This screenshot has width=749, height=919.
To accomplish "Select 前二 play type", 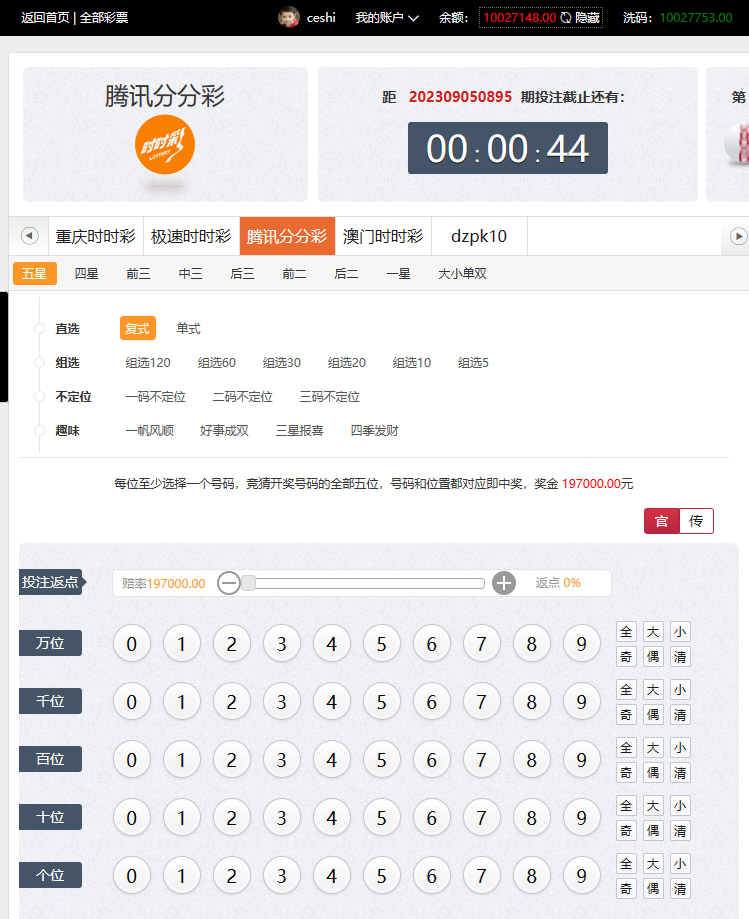I will click(294, 274).
